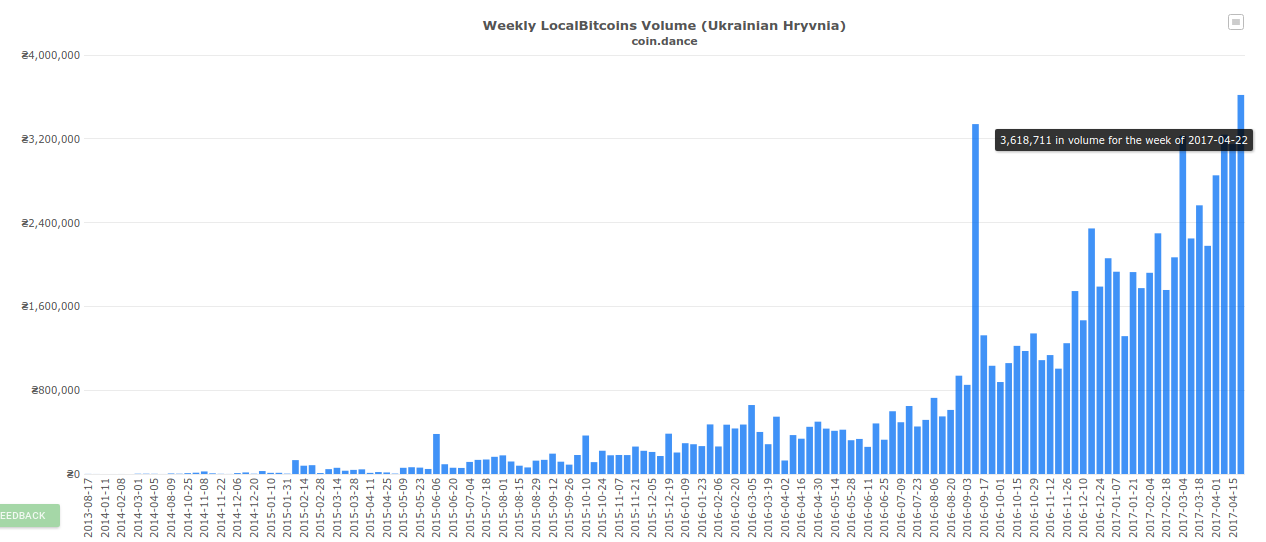This screenshot has width=1266, height=542.
Task: Click the 2015-02-14 x-axis date label
Action: click(x=304, y=508)
